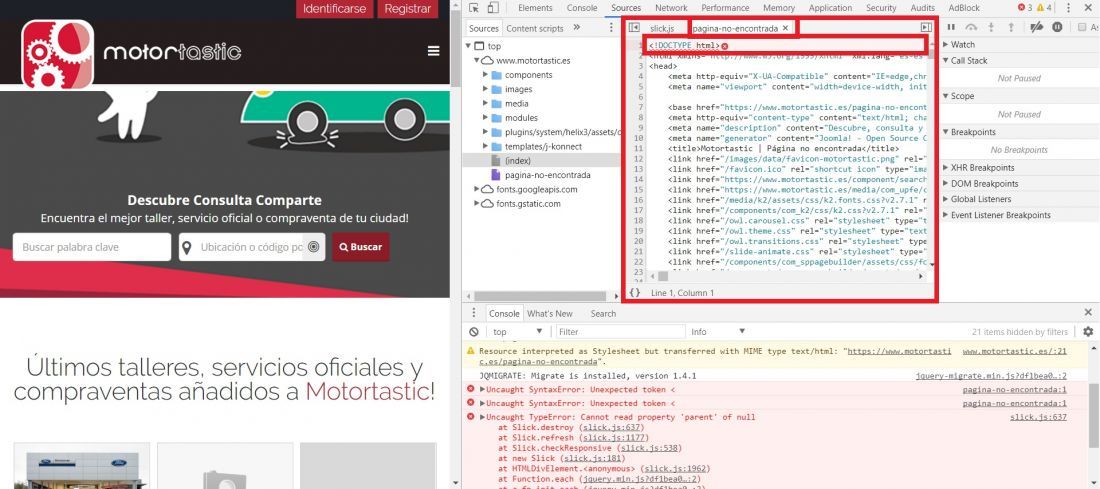Pause script execution button
Image resolution: width=1100 pixels, height=489 pixels.
pyautogui.click(x=951, y=27)
